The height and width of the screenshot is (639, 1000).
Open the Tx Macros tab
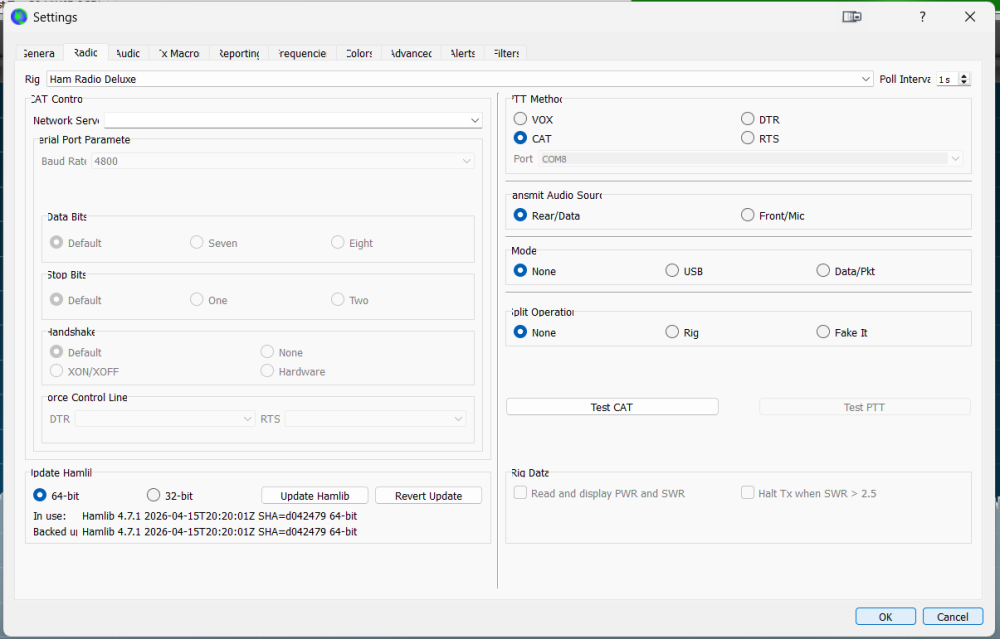[x=179, y=54]
